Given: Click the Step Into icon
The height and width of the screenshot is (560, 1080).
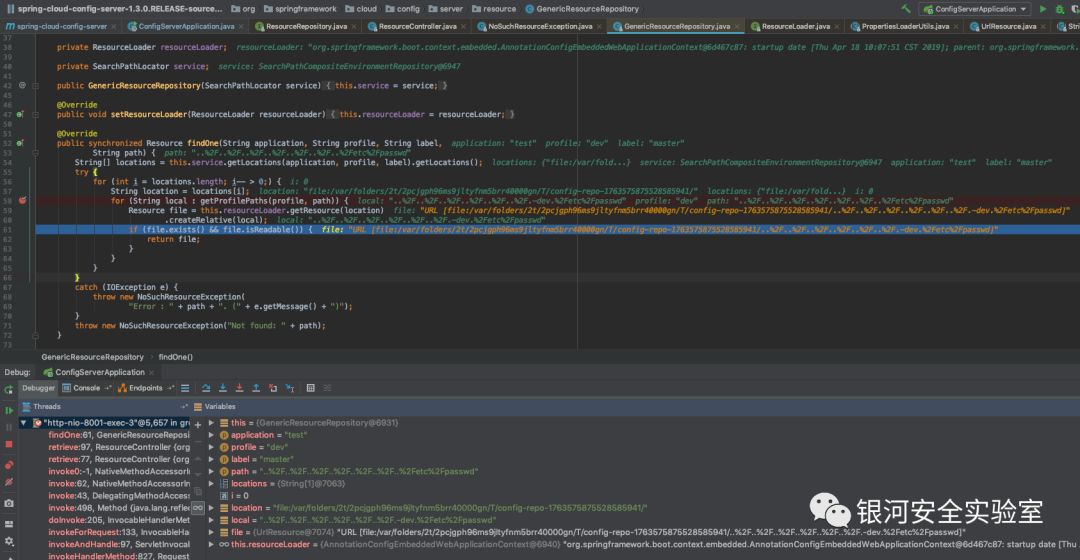Looking at the screenshot, I should tap(222, 388).
